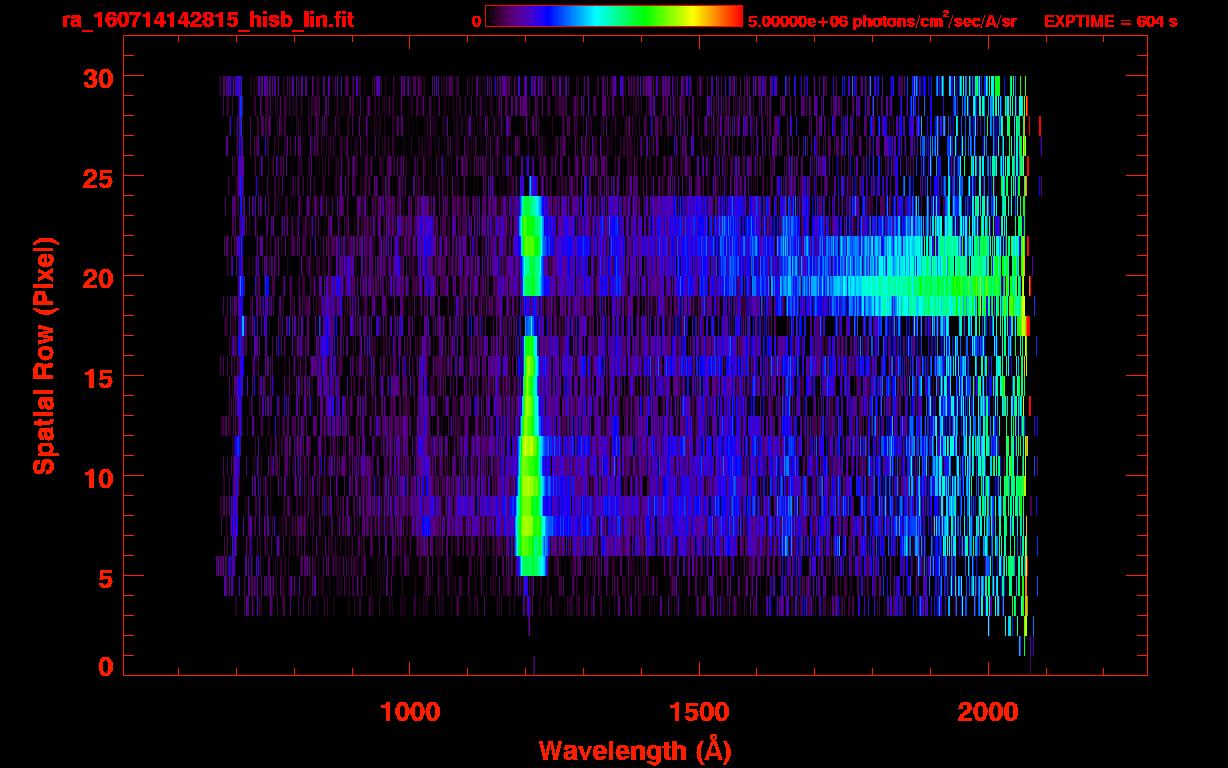Select the 1500 wavelength tick label
The width and height of the screenshot is (1228, 768).
[x=699, y=711]
